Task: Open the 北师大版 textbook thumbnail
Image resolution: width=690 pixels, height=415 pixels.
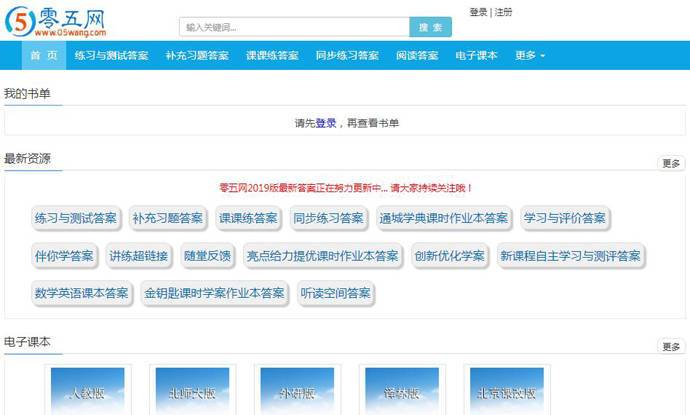Action: (x=192, y=391)
